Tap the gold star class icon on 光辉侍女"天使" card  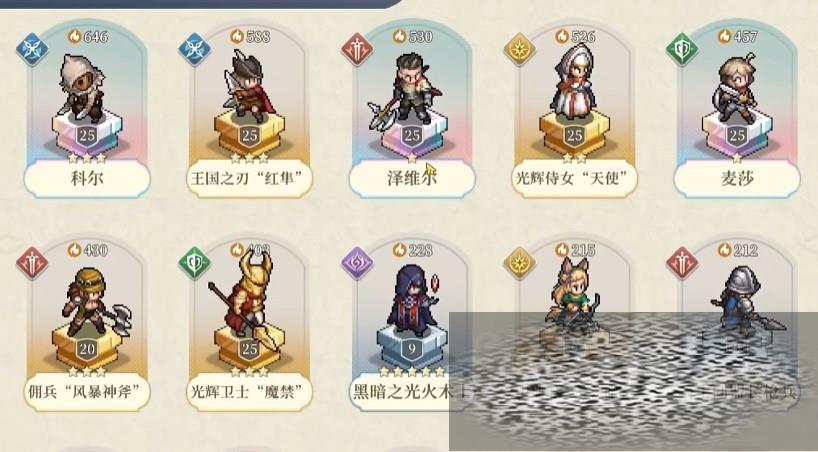click(520, 50)
